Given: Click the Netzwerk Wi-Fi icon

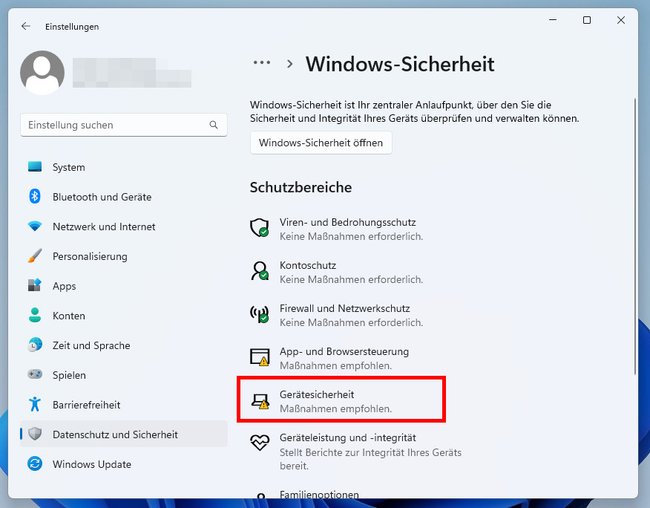Looking at the screenshot, I should click(x=35, y=226).
